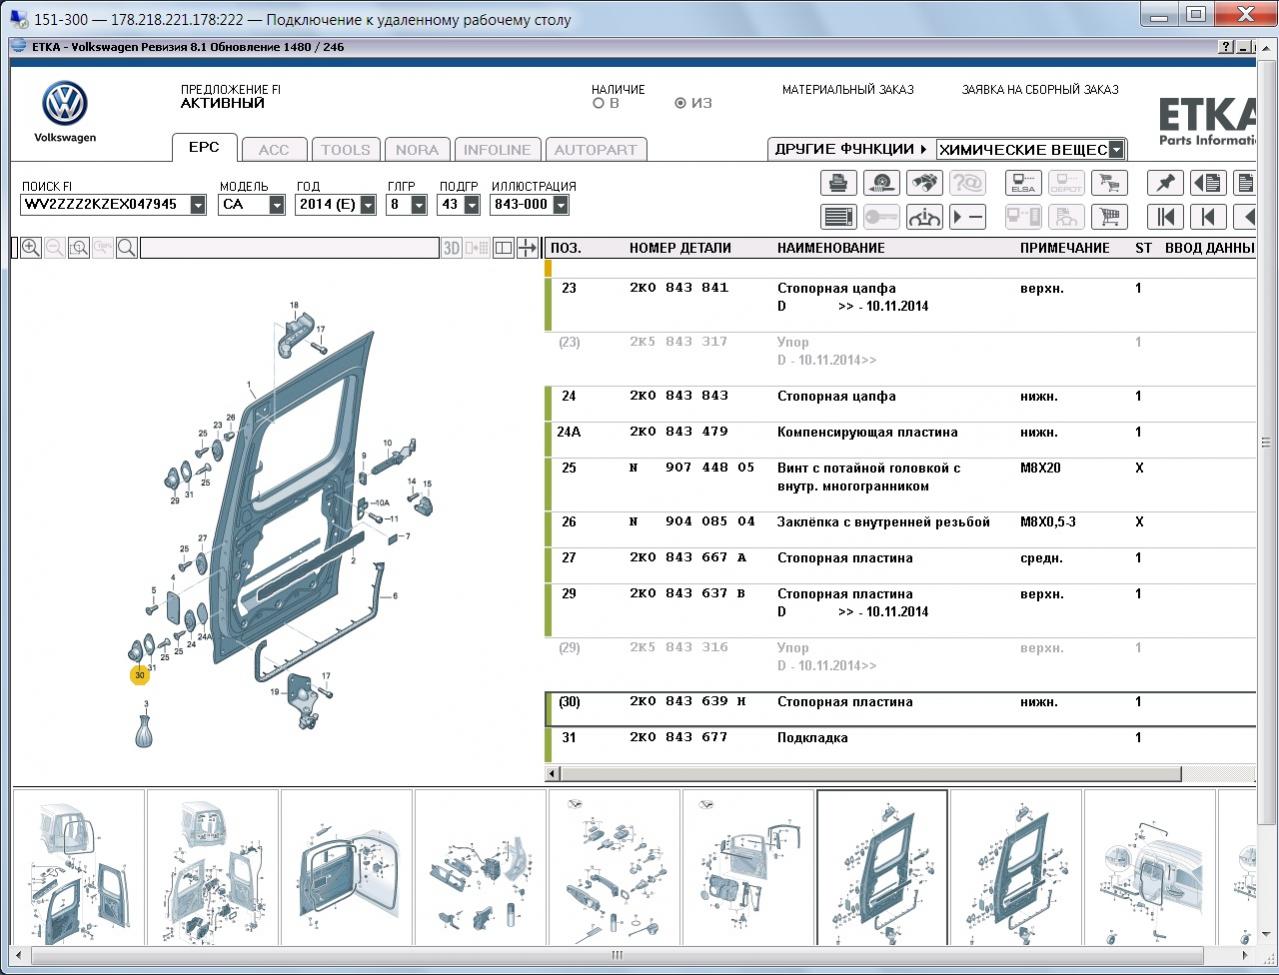Viewport: 1279px width, 975px height.
Task: Go to previous record bar-arrow icon
Action: pyautogui.click(x=1208, y=216)
